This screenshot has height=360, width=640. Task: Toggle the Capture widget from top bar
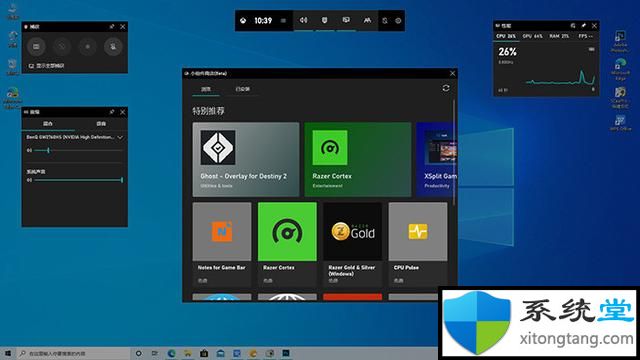[x=324, y=20]
